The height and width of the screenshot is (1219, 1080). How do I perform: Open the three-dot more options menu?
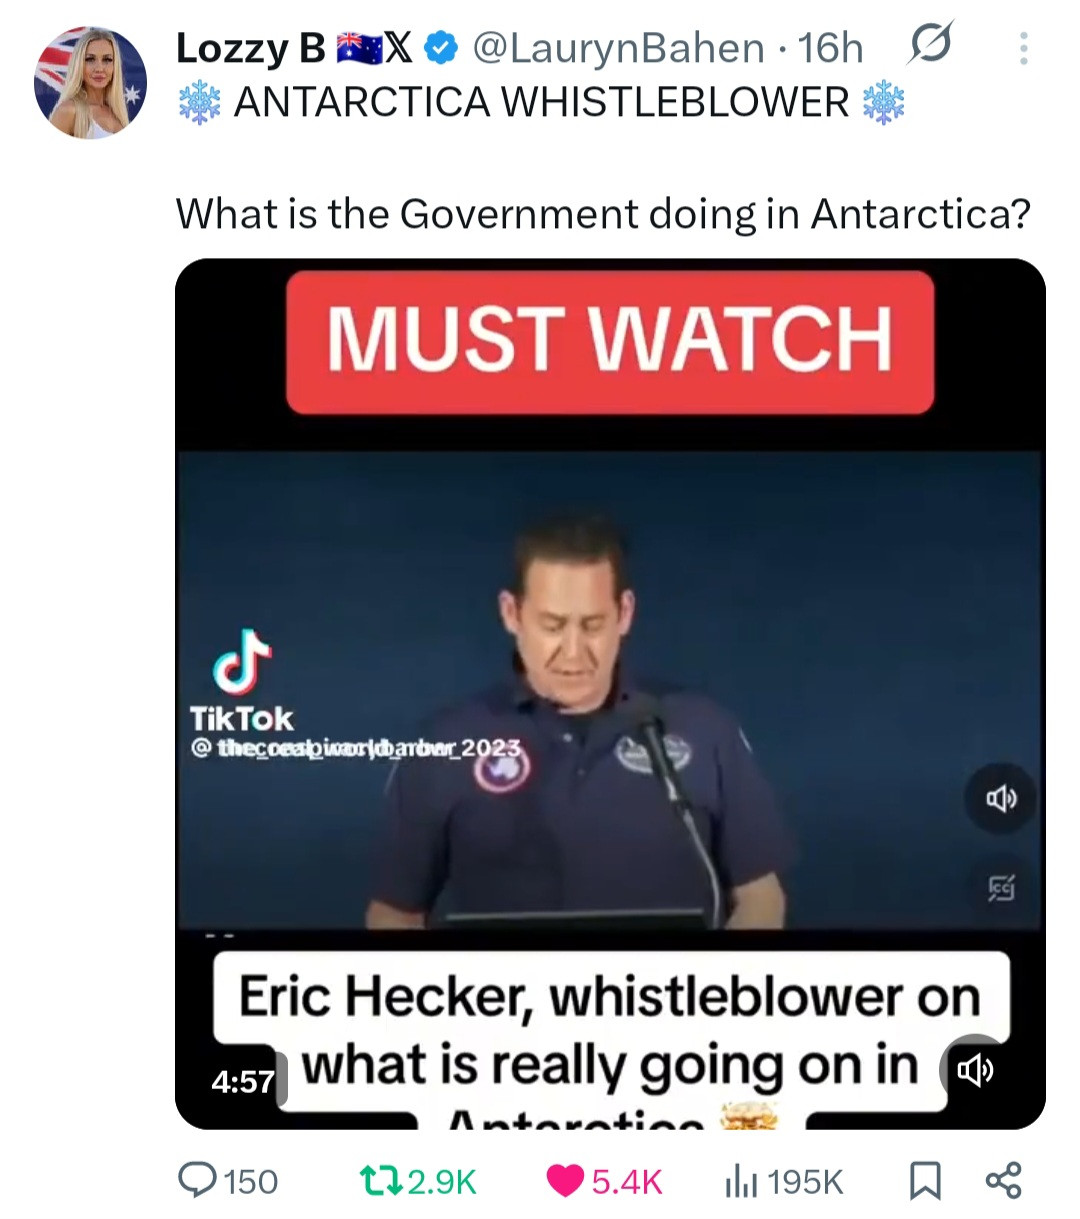tap(1023, 48)
